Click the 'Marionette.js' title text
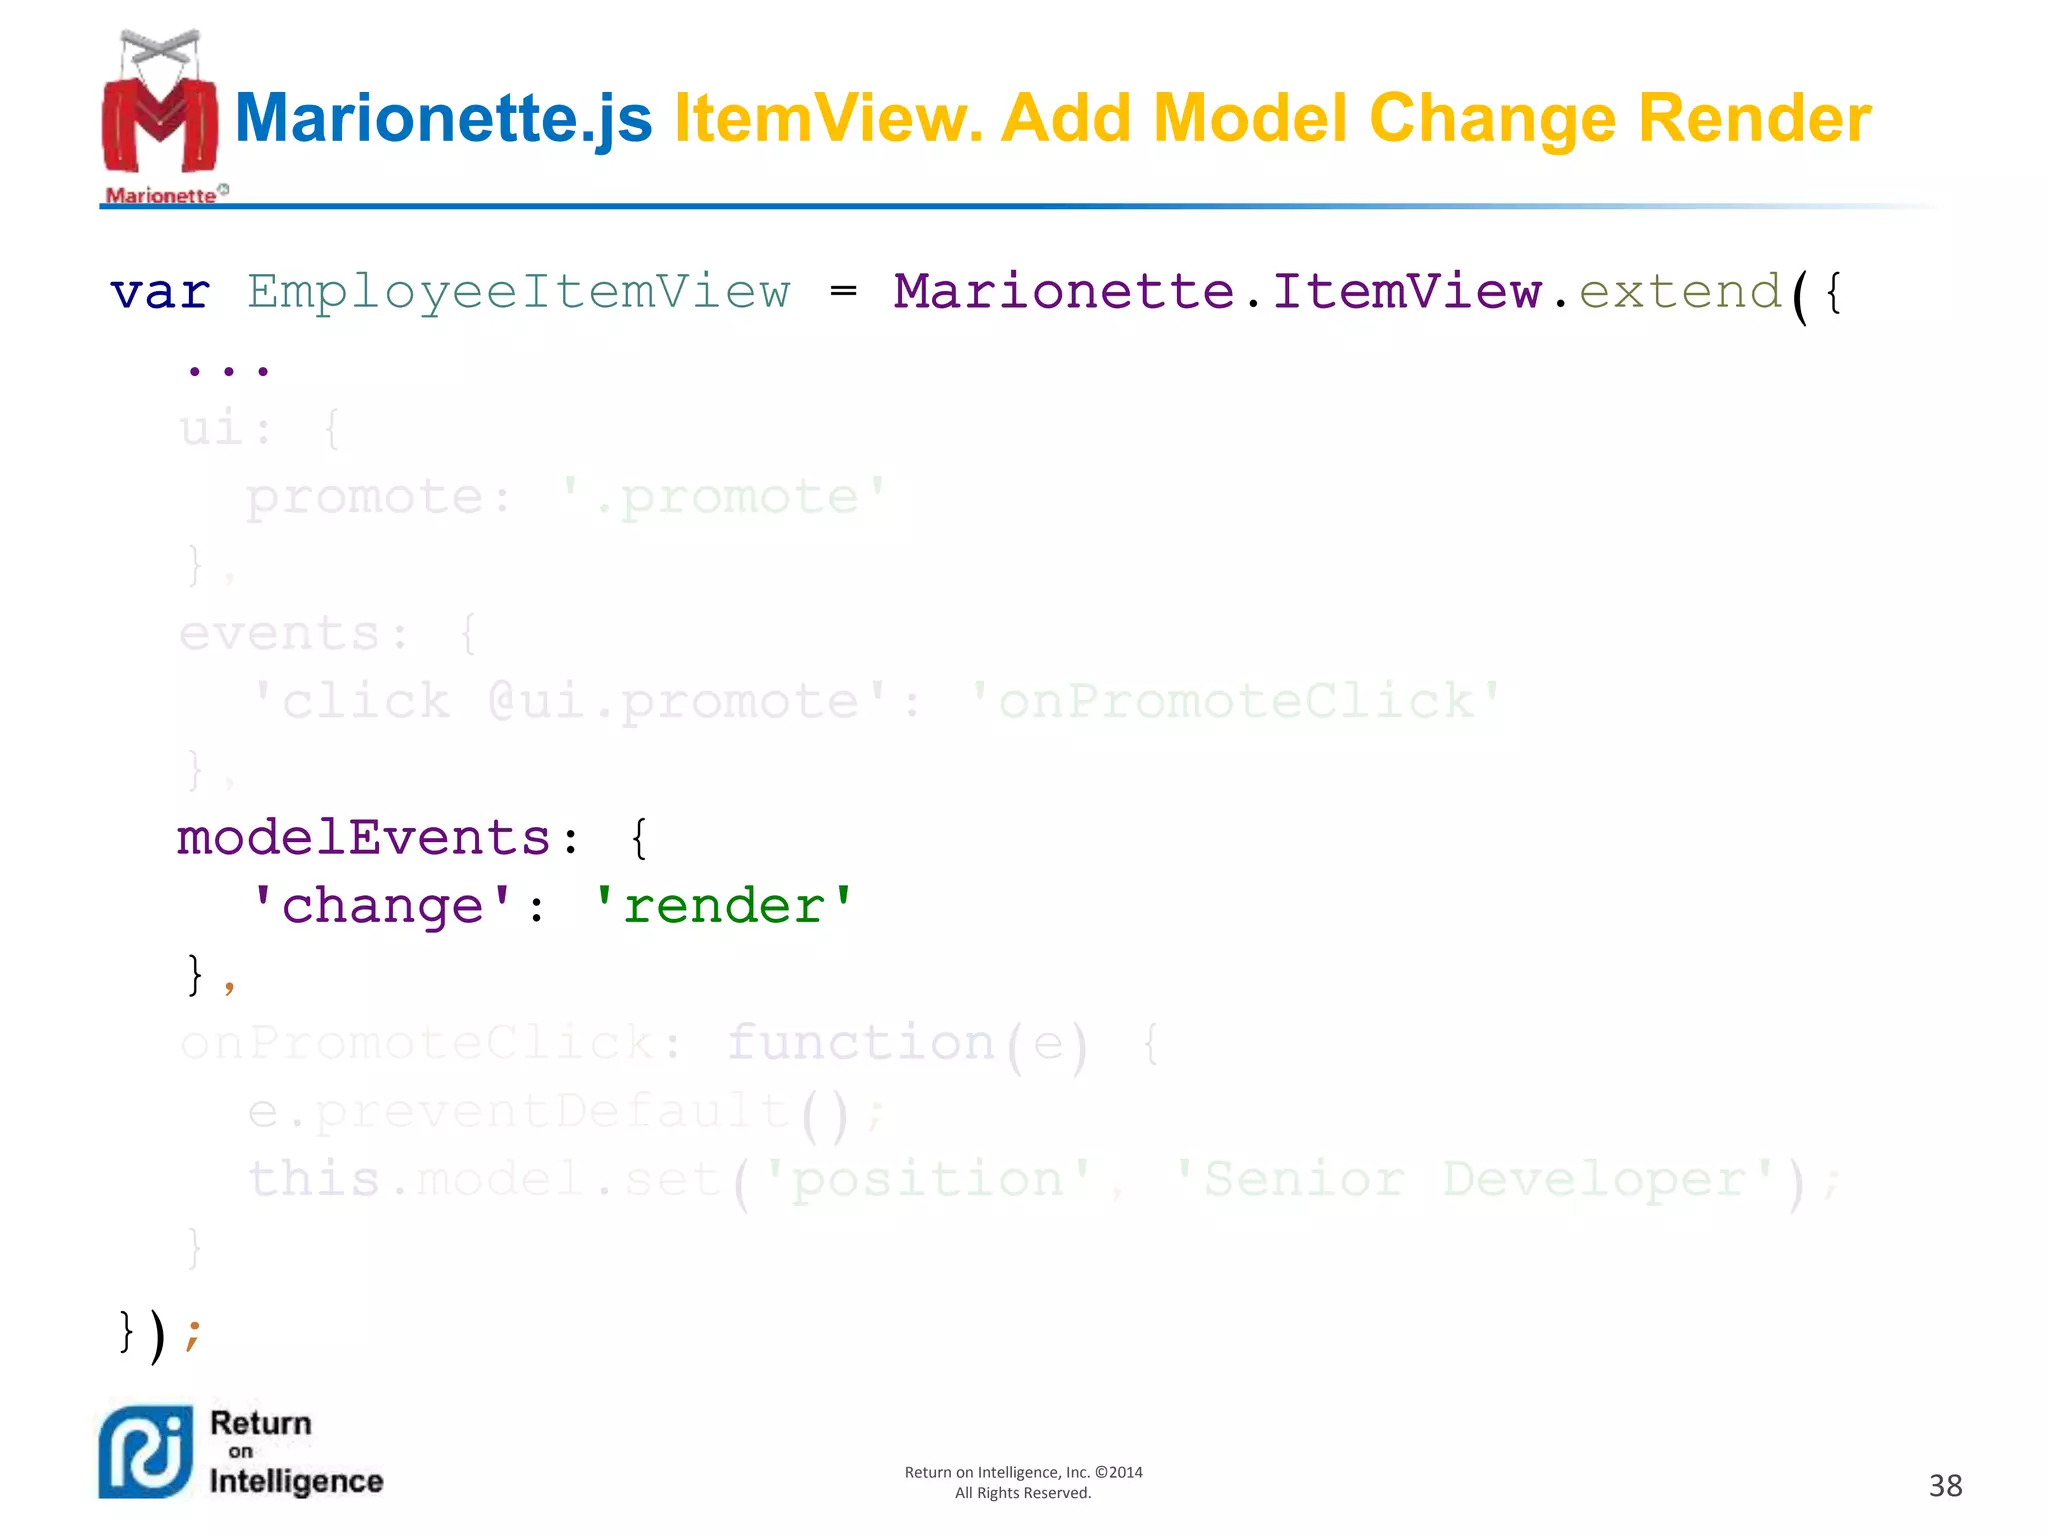The image size is (2048, 1536). (x=443, y=119)
